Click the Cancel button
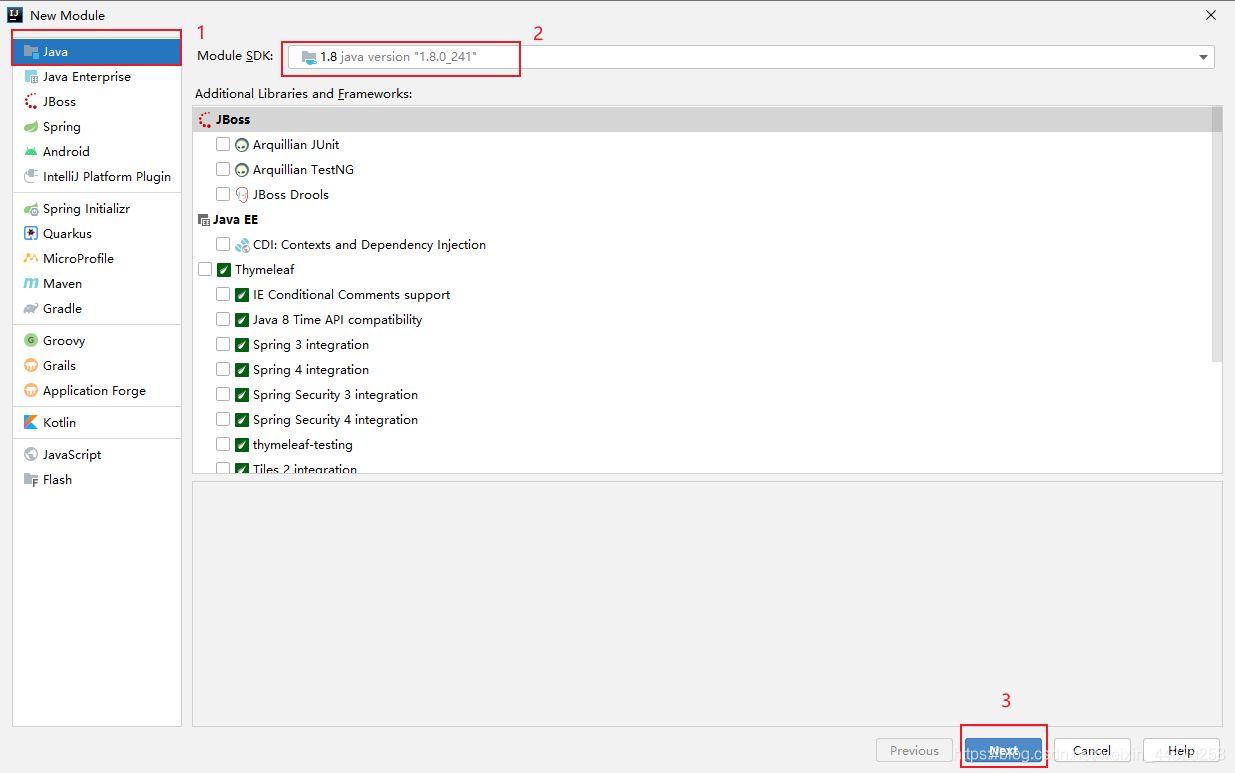The height and width of the screenshot is (773, 1235). click(x=1092, y=750)
